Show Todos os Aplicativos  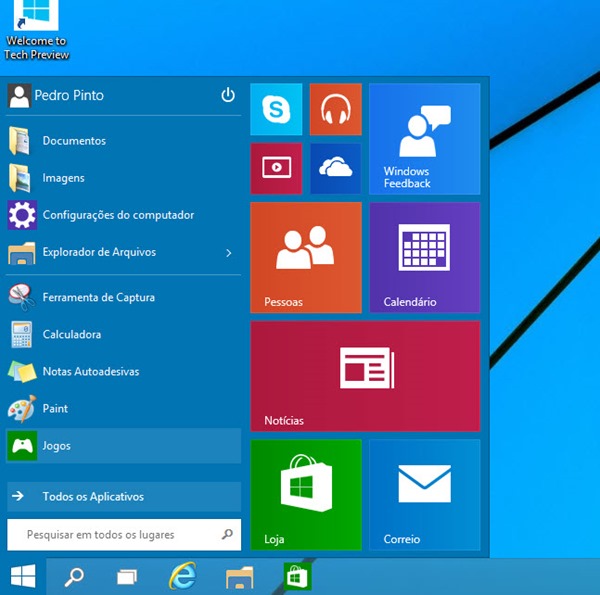coord(124,497)
